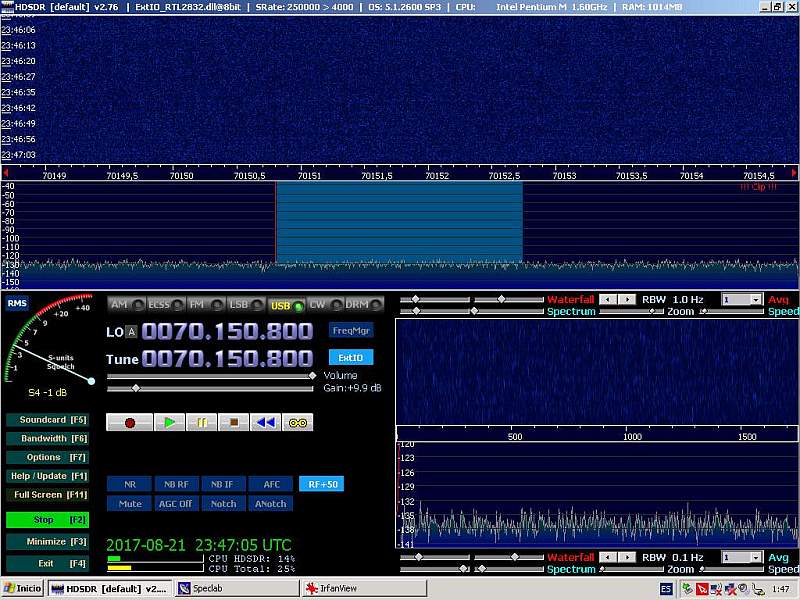The height and width of the screenshot is (600, 800).
Task: Click the FreqMgr button
Action: pyautogui.click(x=351, y=330)
